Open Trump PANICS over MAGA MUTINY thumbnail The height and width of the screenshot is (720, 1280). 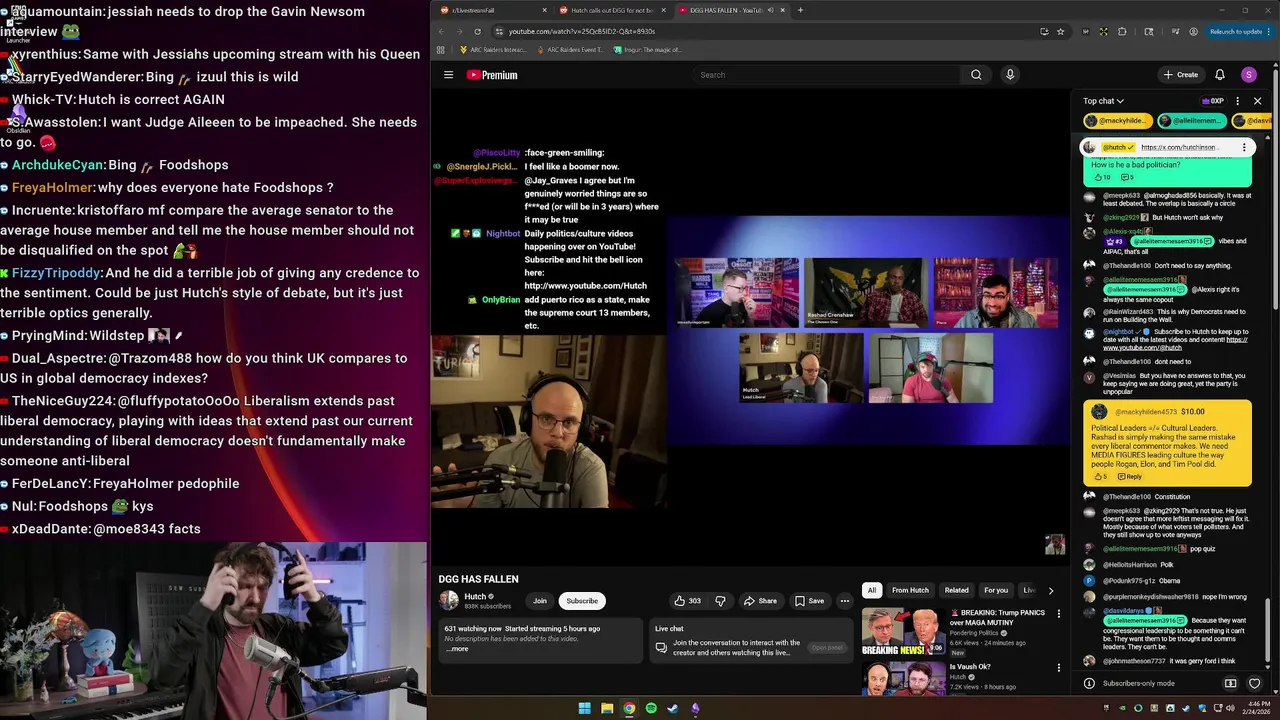(903, 631)
